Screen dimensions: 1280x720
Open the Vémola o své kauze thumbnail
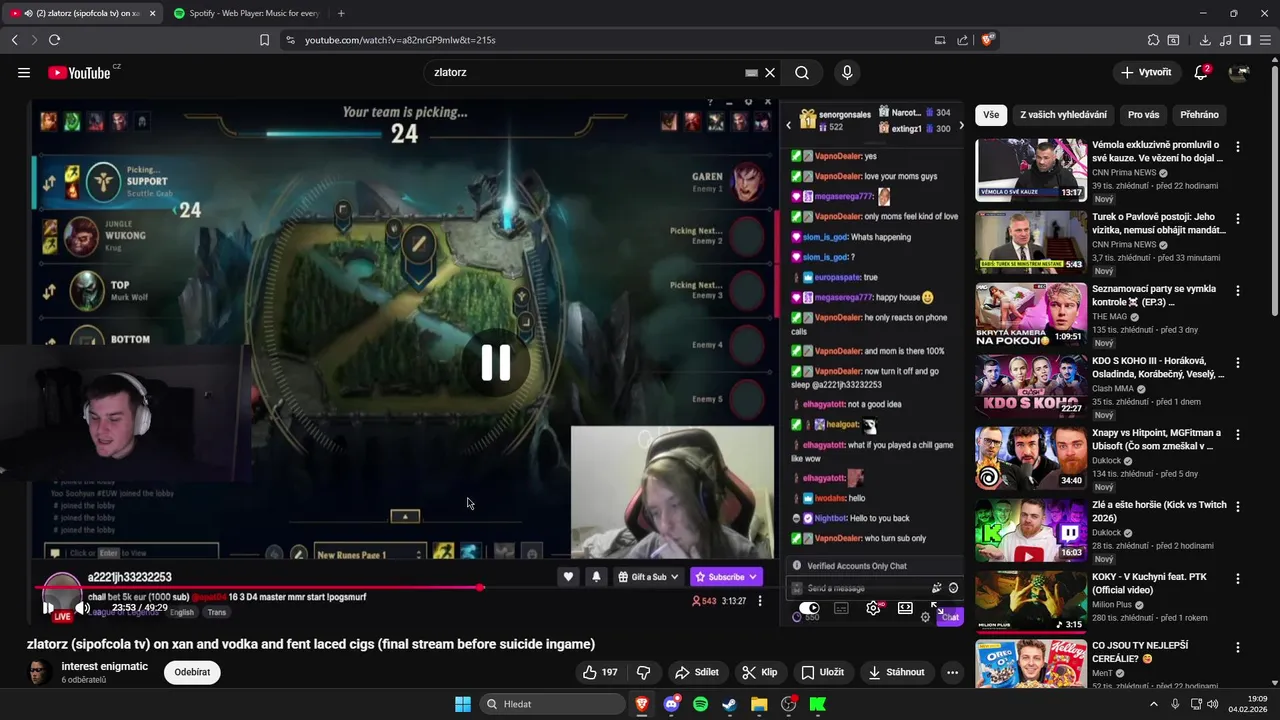[x=1031, y=170]
